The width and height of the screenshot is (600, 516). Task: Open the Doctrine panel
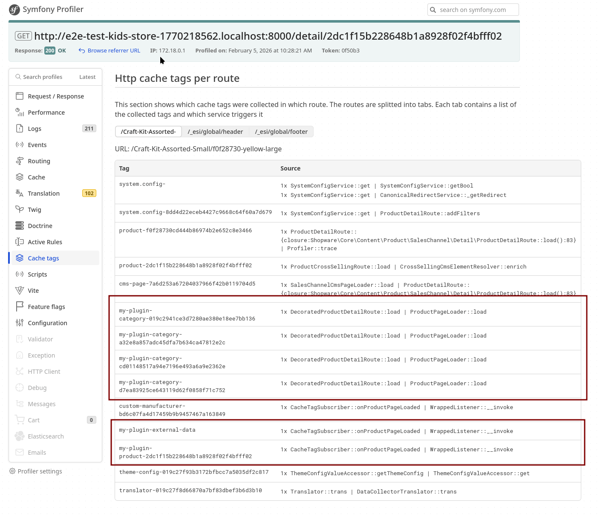pyautogui.click(x=55, y=225)
